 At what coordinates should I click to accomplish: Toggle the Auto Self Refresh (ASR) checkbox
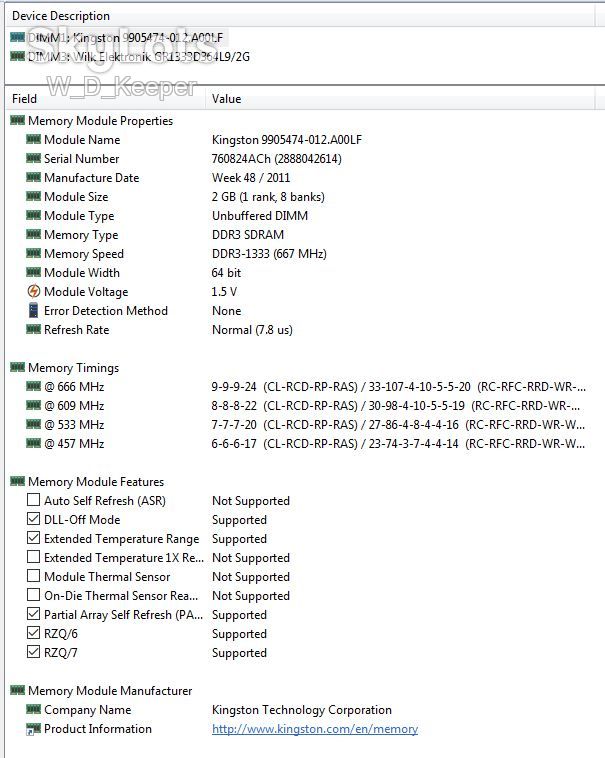(33, 499)
